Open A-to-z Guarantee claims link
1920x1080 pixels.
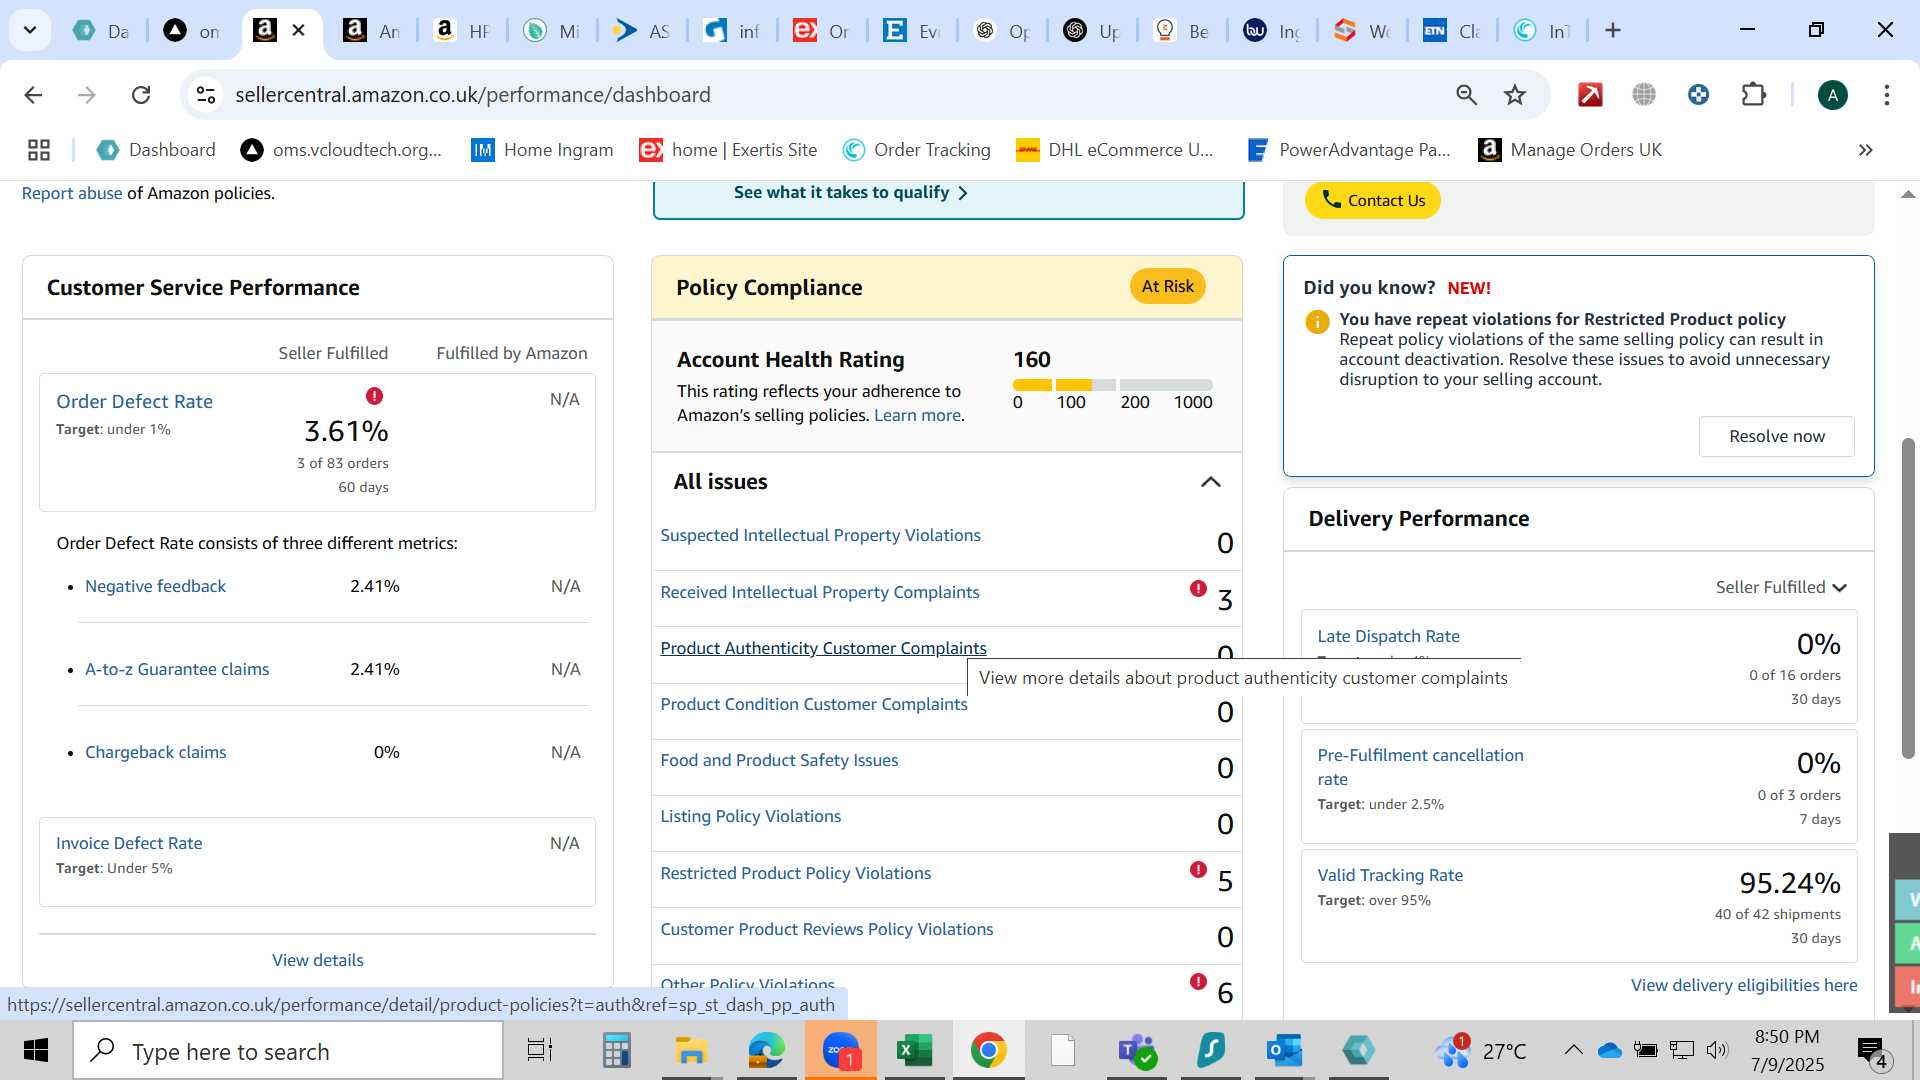click(177, 669)
